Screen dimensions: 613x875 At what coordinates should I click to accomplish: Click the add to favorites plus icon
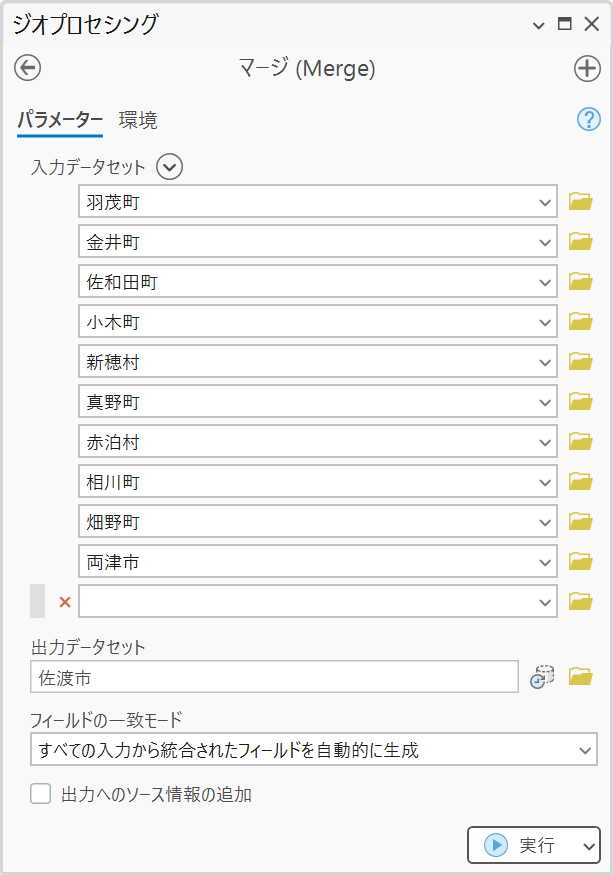tap(587, 68)
